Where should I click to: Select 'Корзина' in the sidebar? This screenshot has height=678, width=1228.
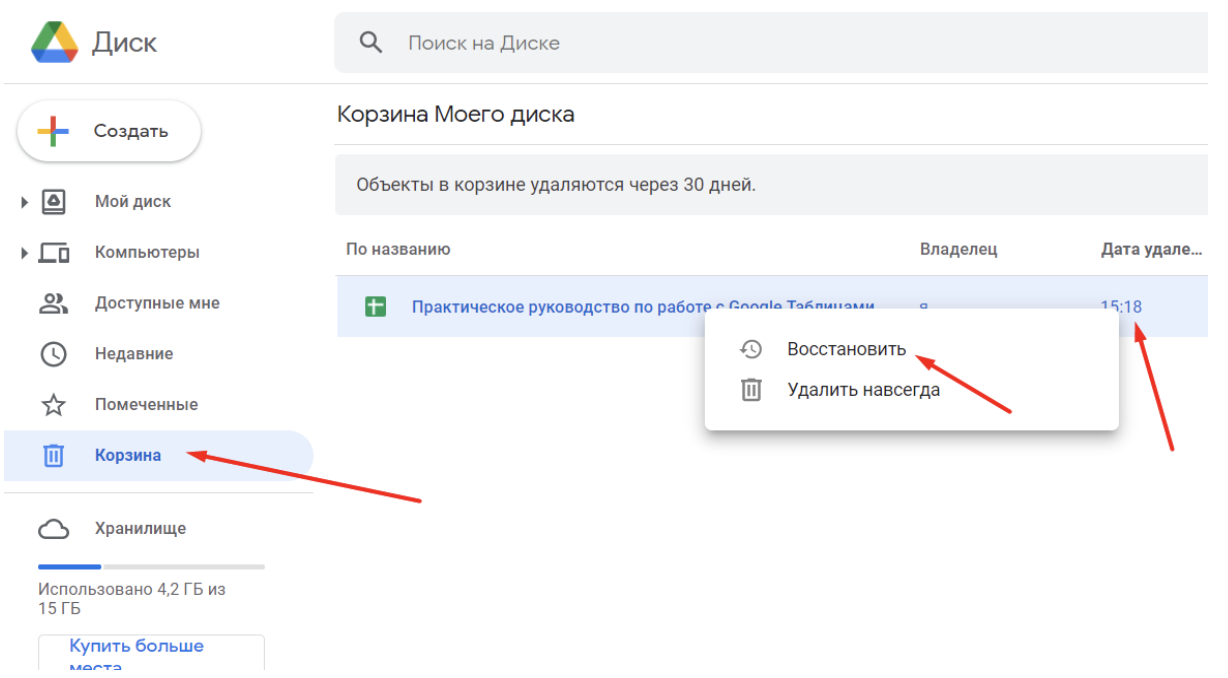[158, 456]
